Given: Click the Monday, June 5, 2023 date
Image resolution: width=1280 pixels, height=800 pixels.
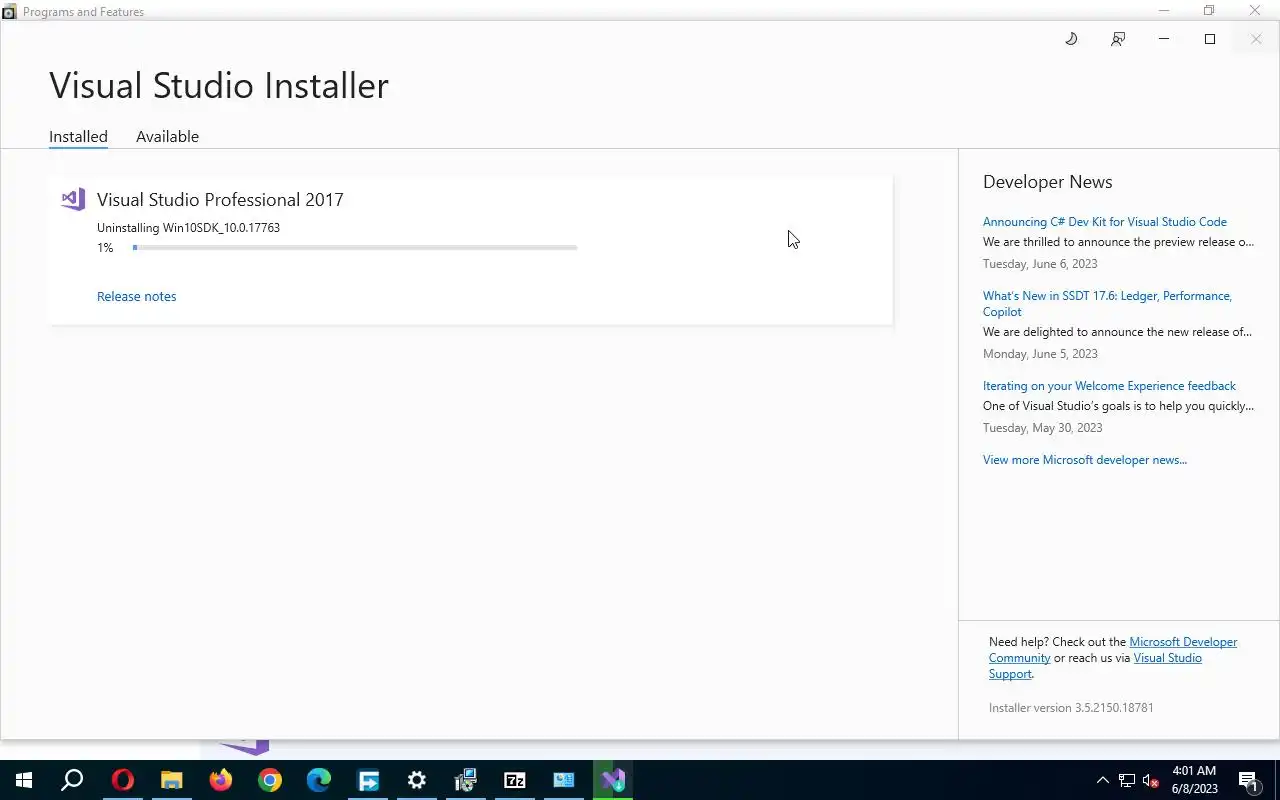Looking at the screenshot, I should click(x=1040, y=354).
